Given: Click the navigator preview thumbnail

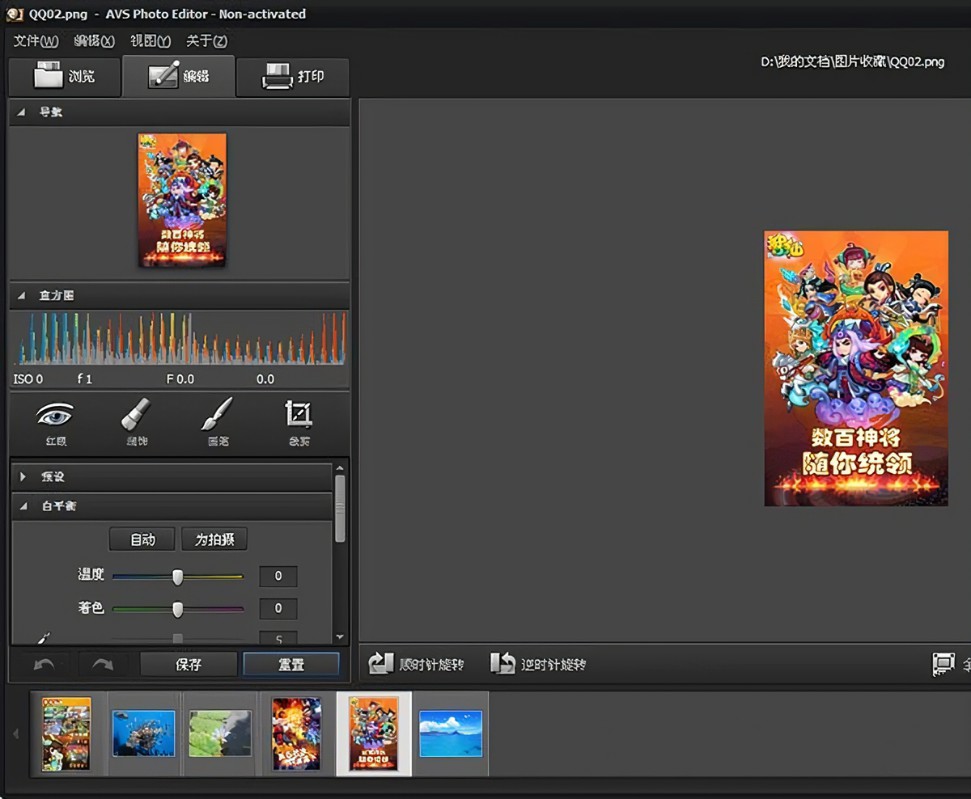Looking at the screenshot, I should pos(182,200).
